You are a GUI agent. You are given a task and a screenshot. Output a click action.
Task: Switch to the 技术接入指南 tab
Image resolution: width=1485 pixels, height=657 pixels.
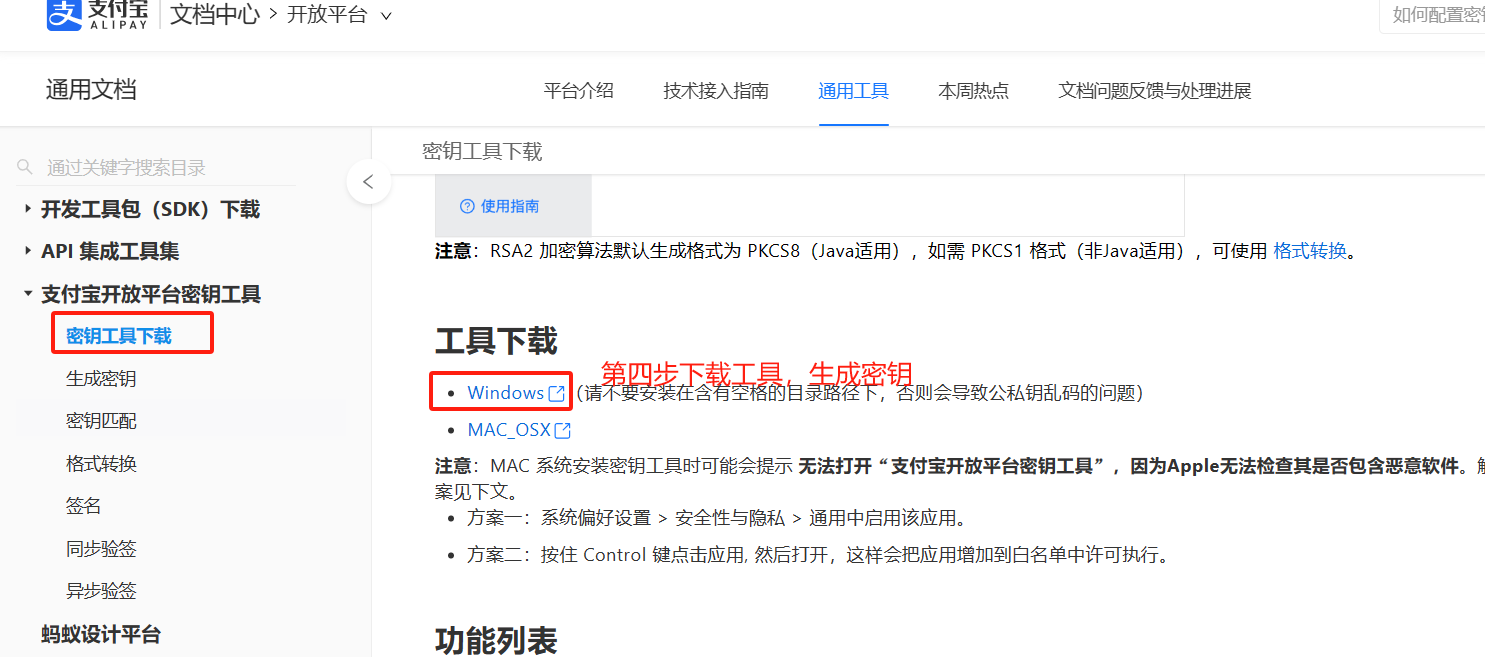point(716,91)
